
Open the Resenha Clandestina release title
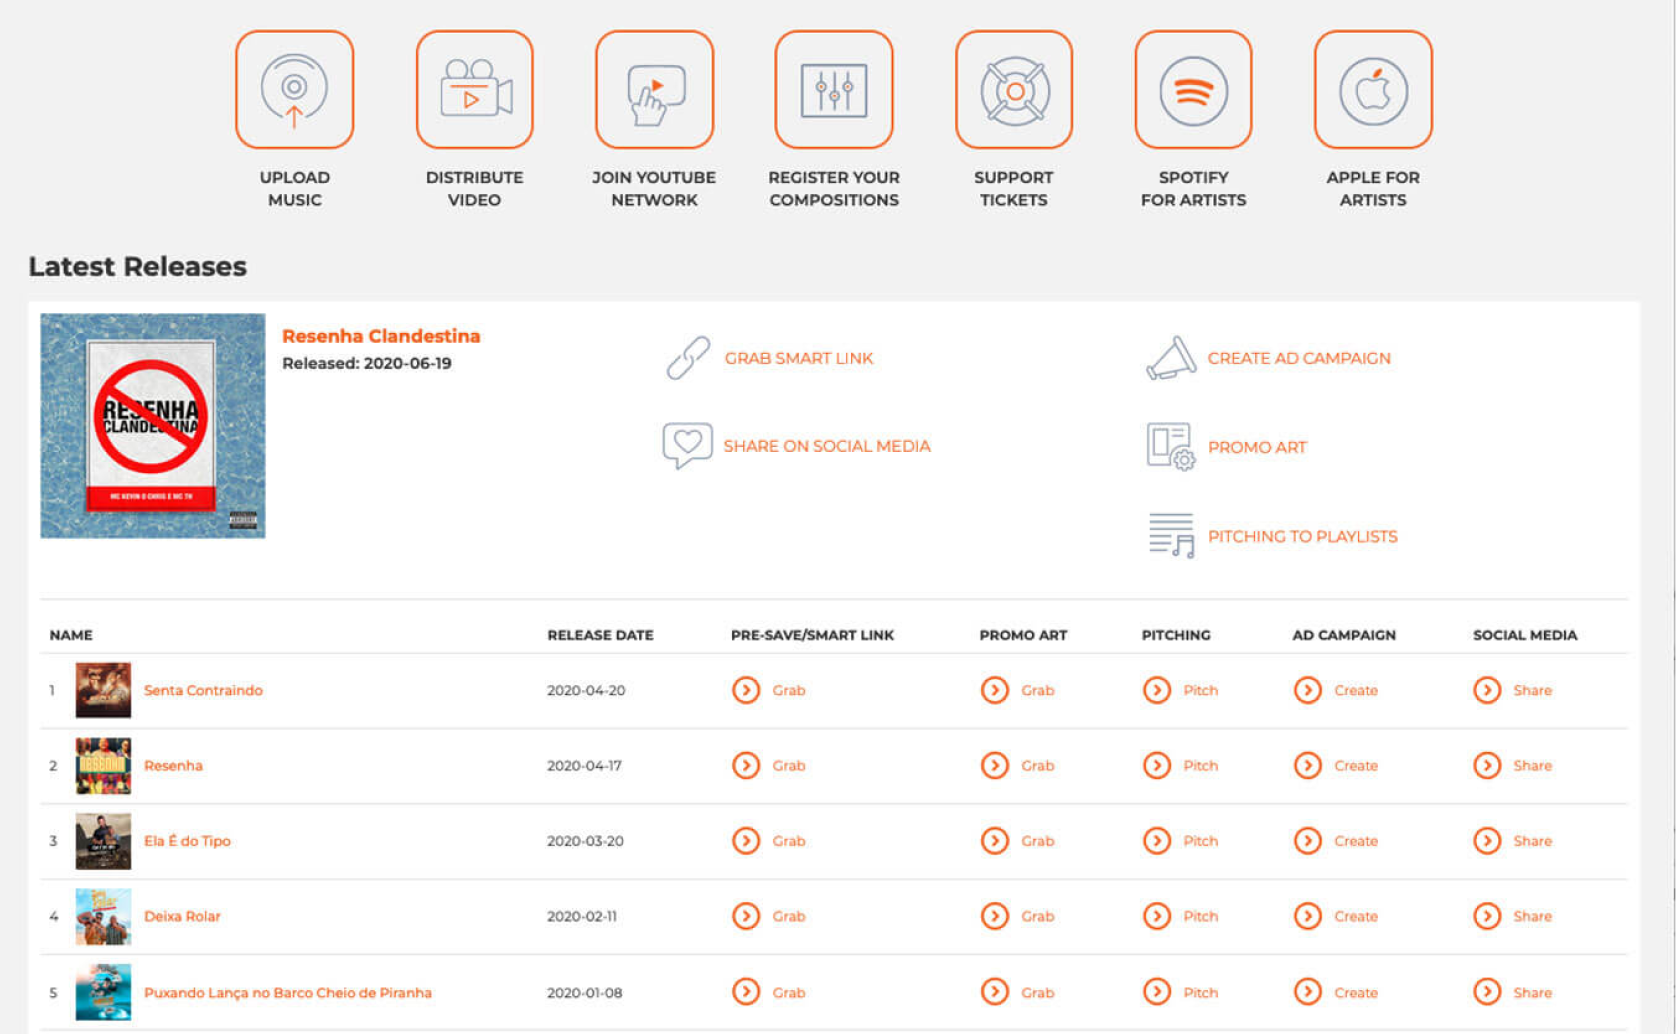pos(380,335)
